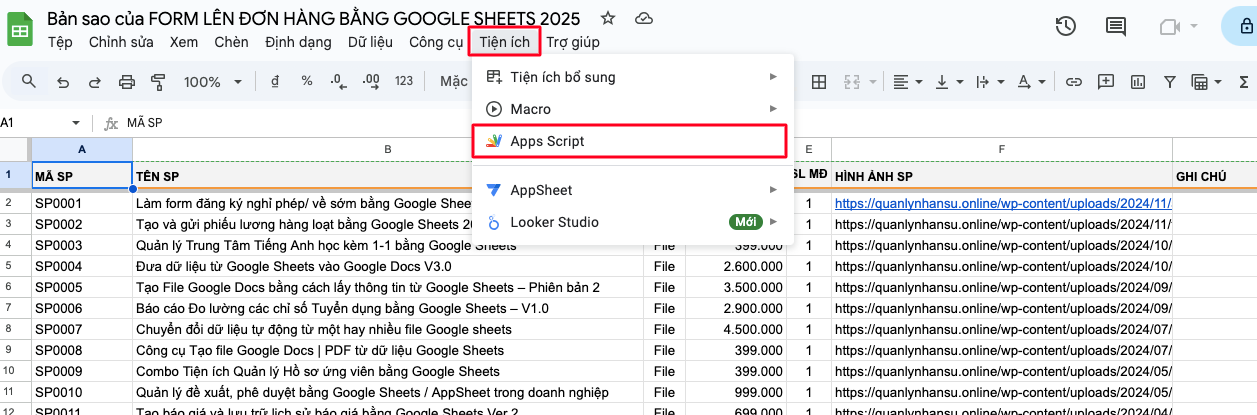1257x415 pixels.
Task: Open the Looker Studio submenu
Action: click(633, 222)
